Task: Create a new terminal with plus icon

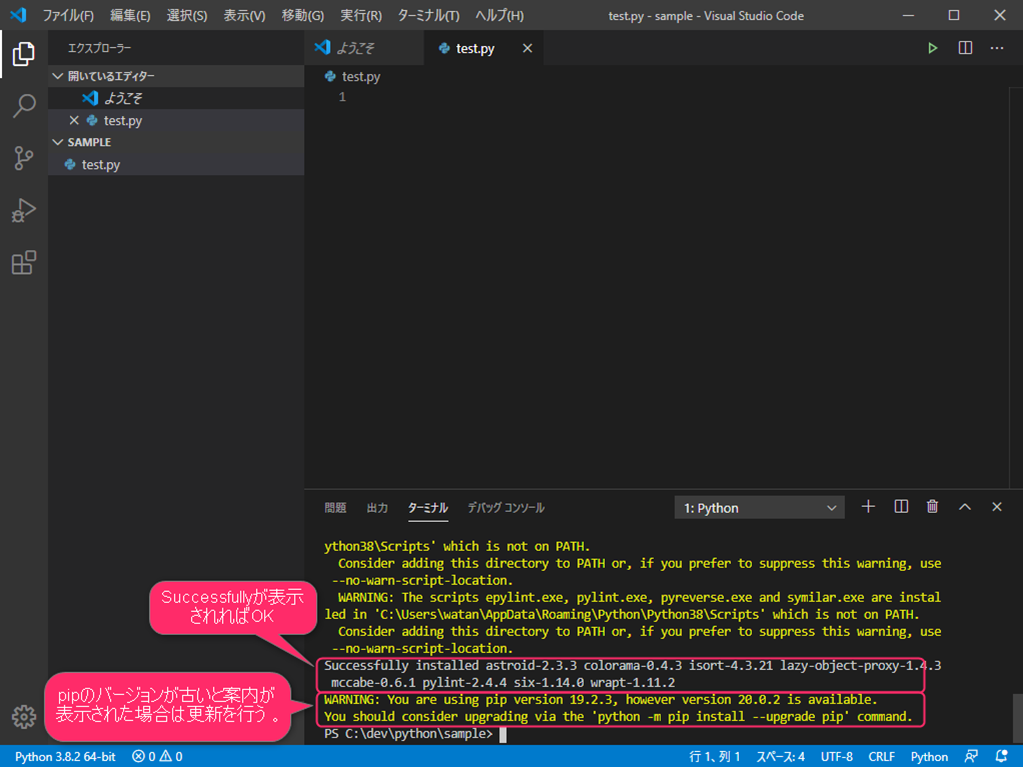Action: click(x=868, y=507)
